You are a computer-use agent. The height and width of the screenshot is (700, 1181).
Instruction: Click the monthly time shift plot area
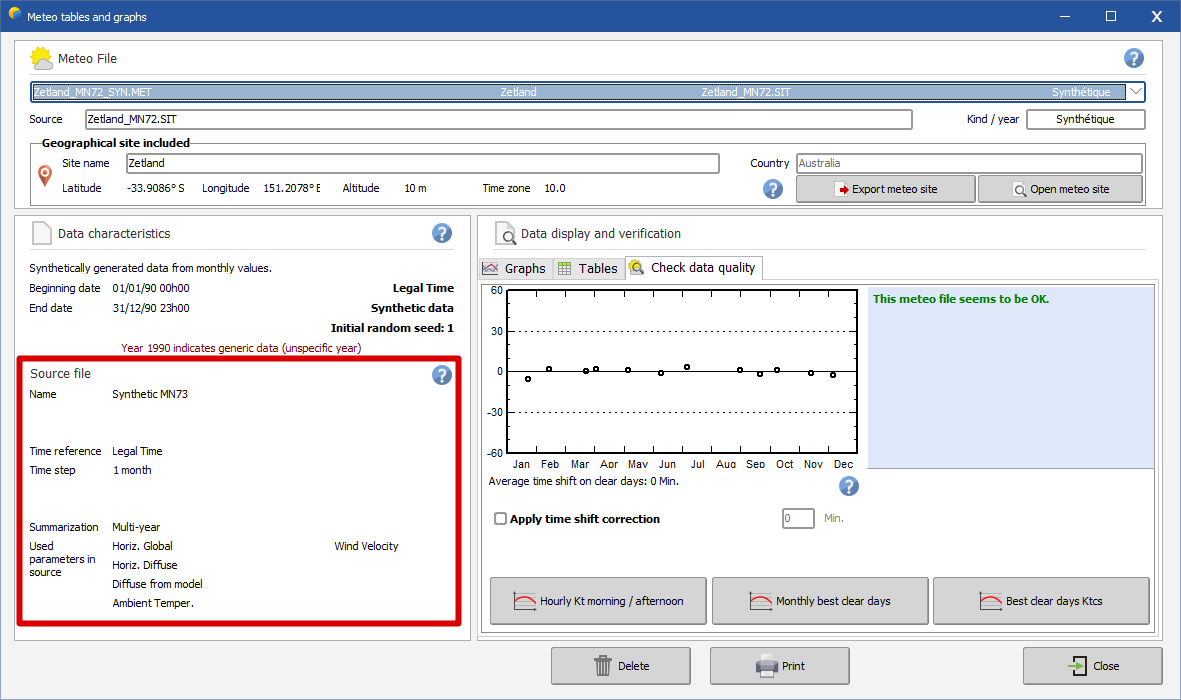[682, 371]
